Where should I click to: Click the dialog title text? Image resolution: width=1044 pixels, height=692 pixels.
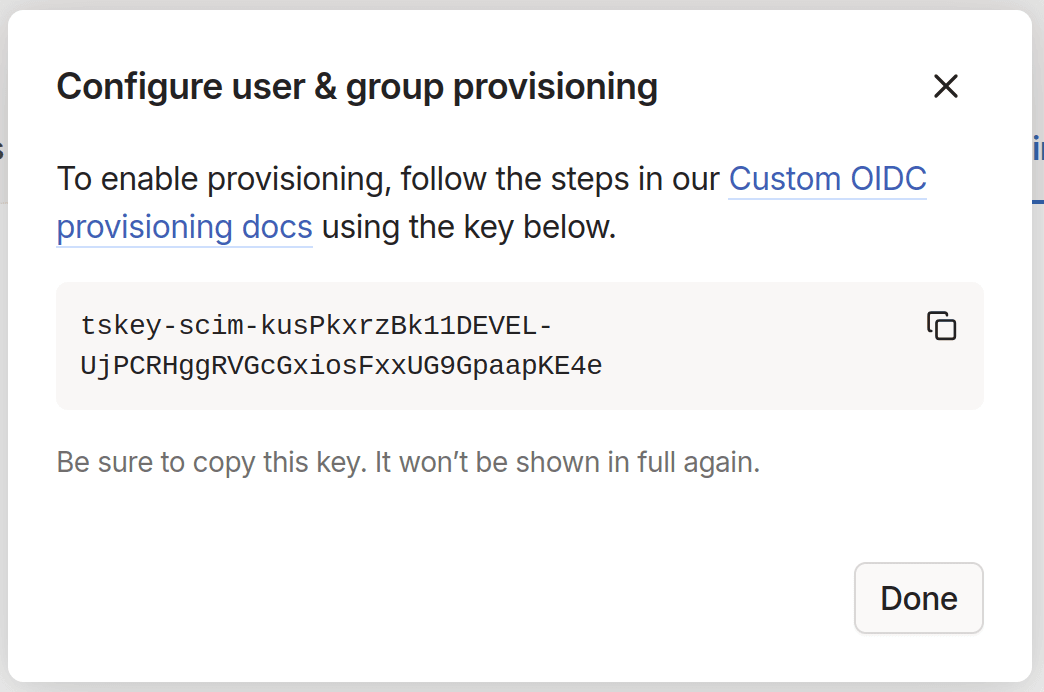point(357,86)
